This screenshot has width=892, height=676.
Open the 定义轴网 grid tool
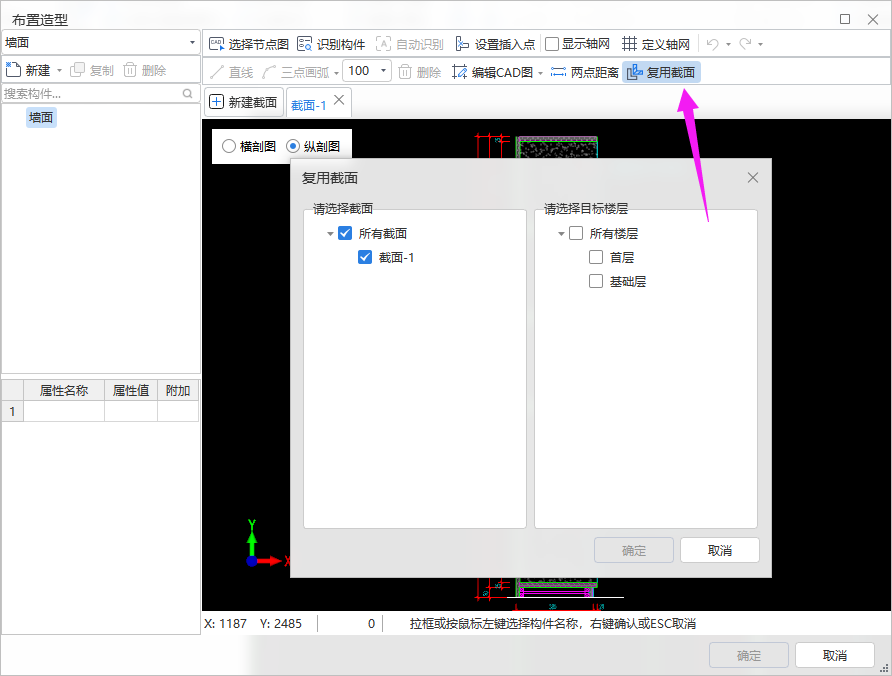[629, 44]
